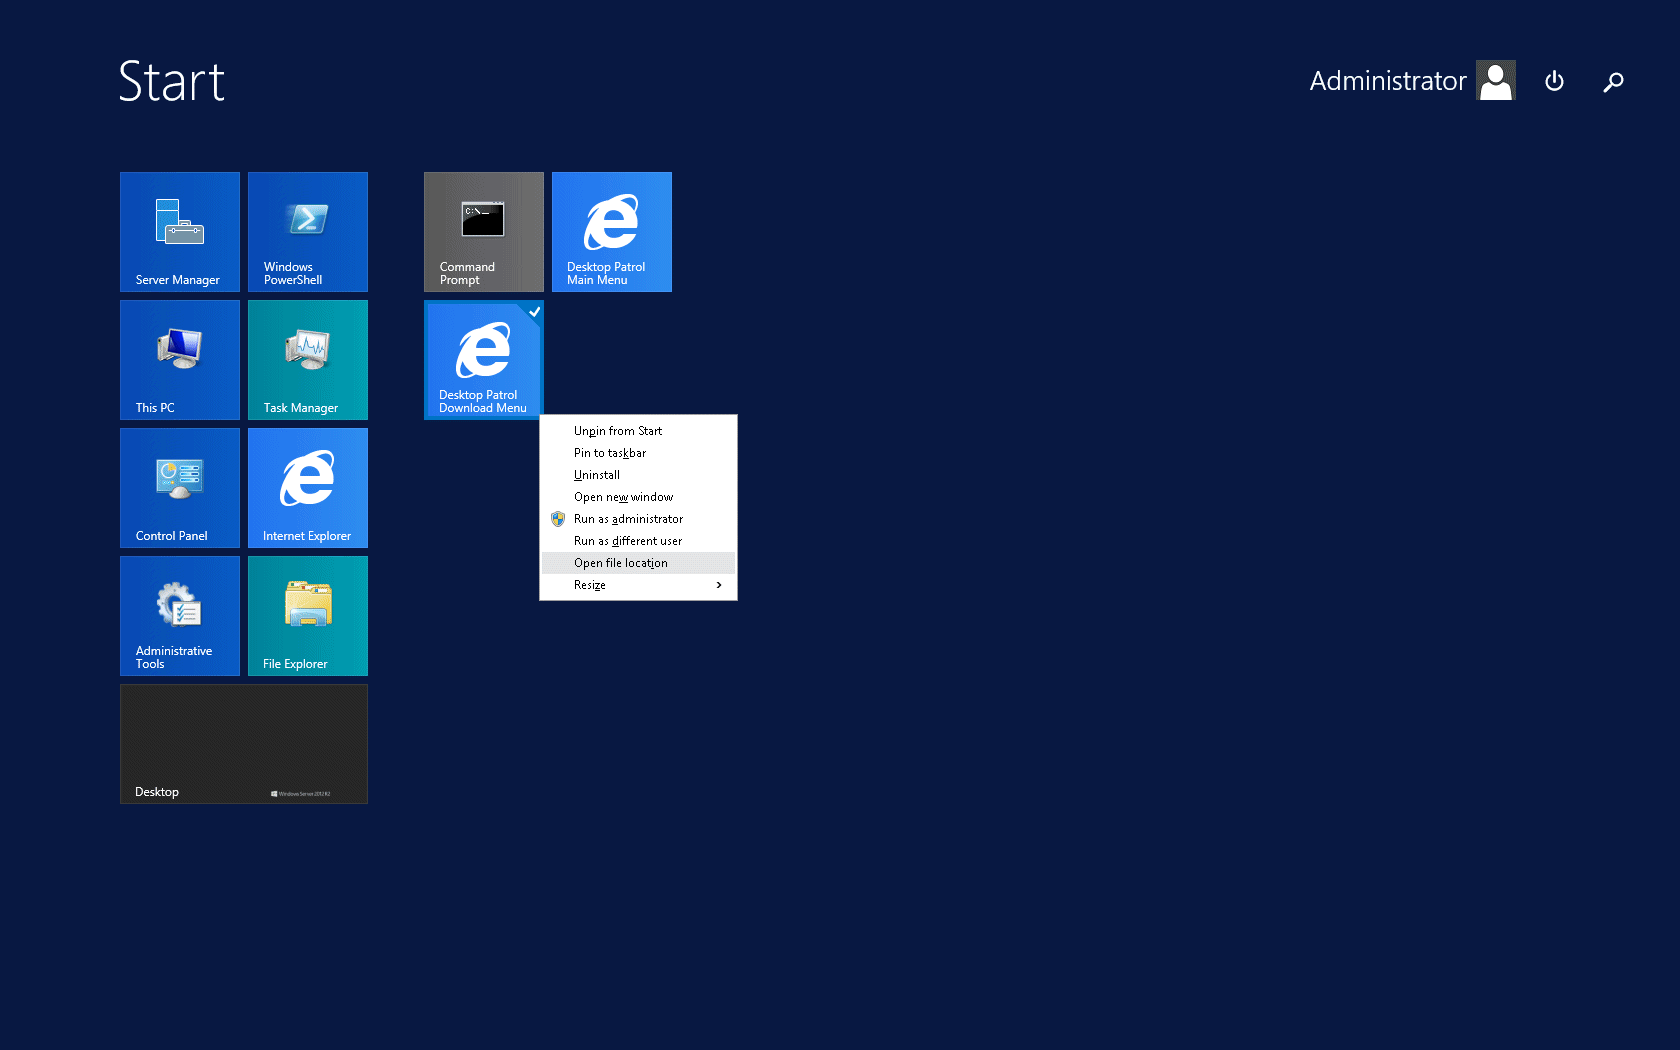Select Run as administrator
This screenshot has height=1050, width=1680.
point(638,519)
